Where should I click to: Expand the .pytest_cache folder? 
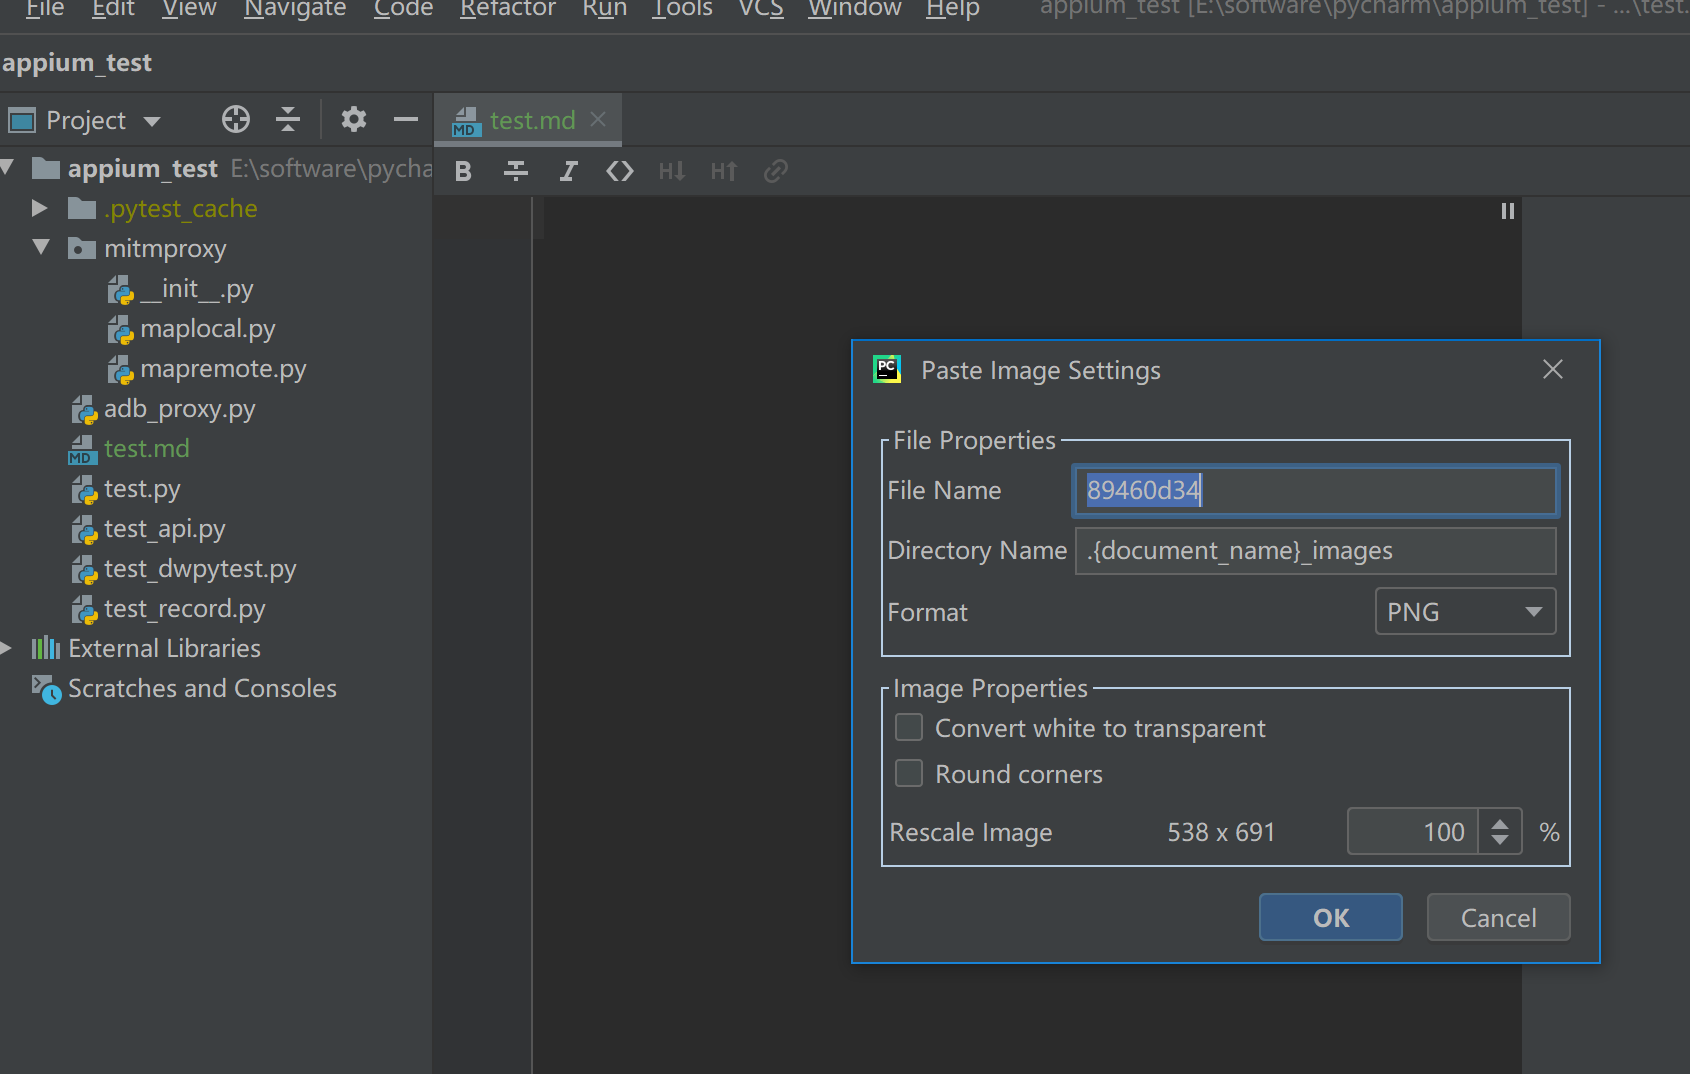40,208
